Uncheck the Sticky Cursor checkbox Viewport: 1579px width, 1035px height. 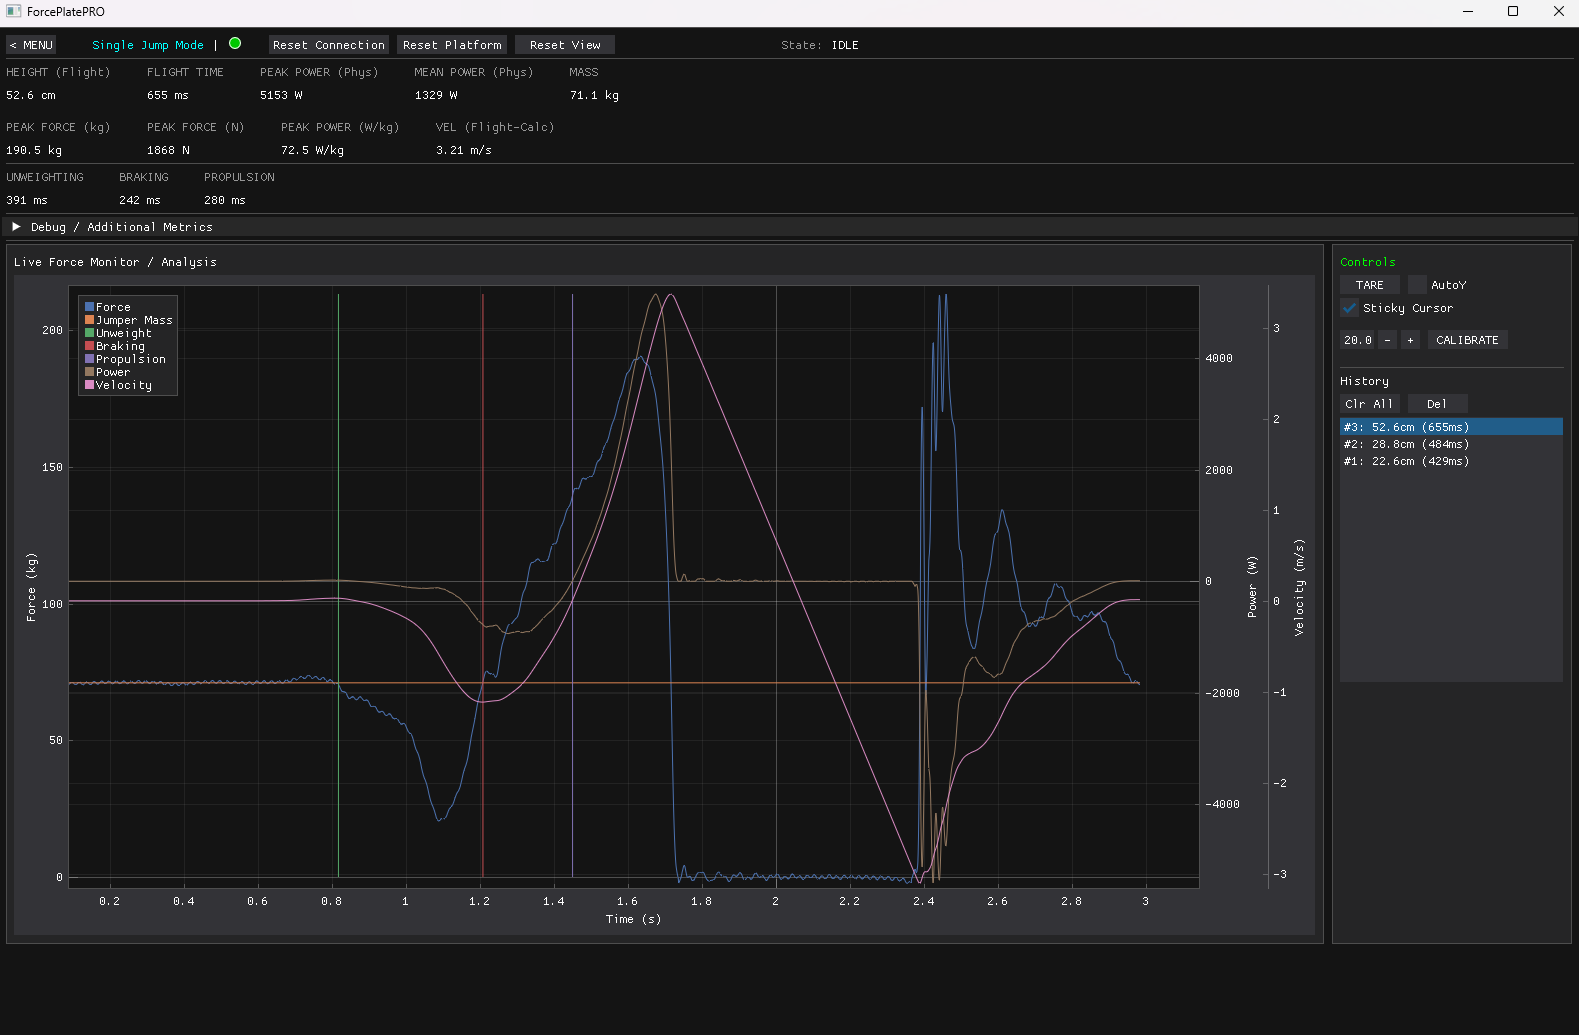click(1350, 308)
